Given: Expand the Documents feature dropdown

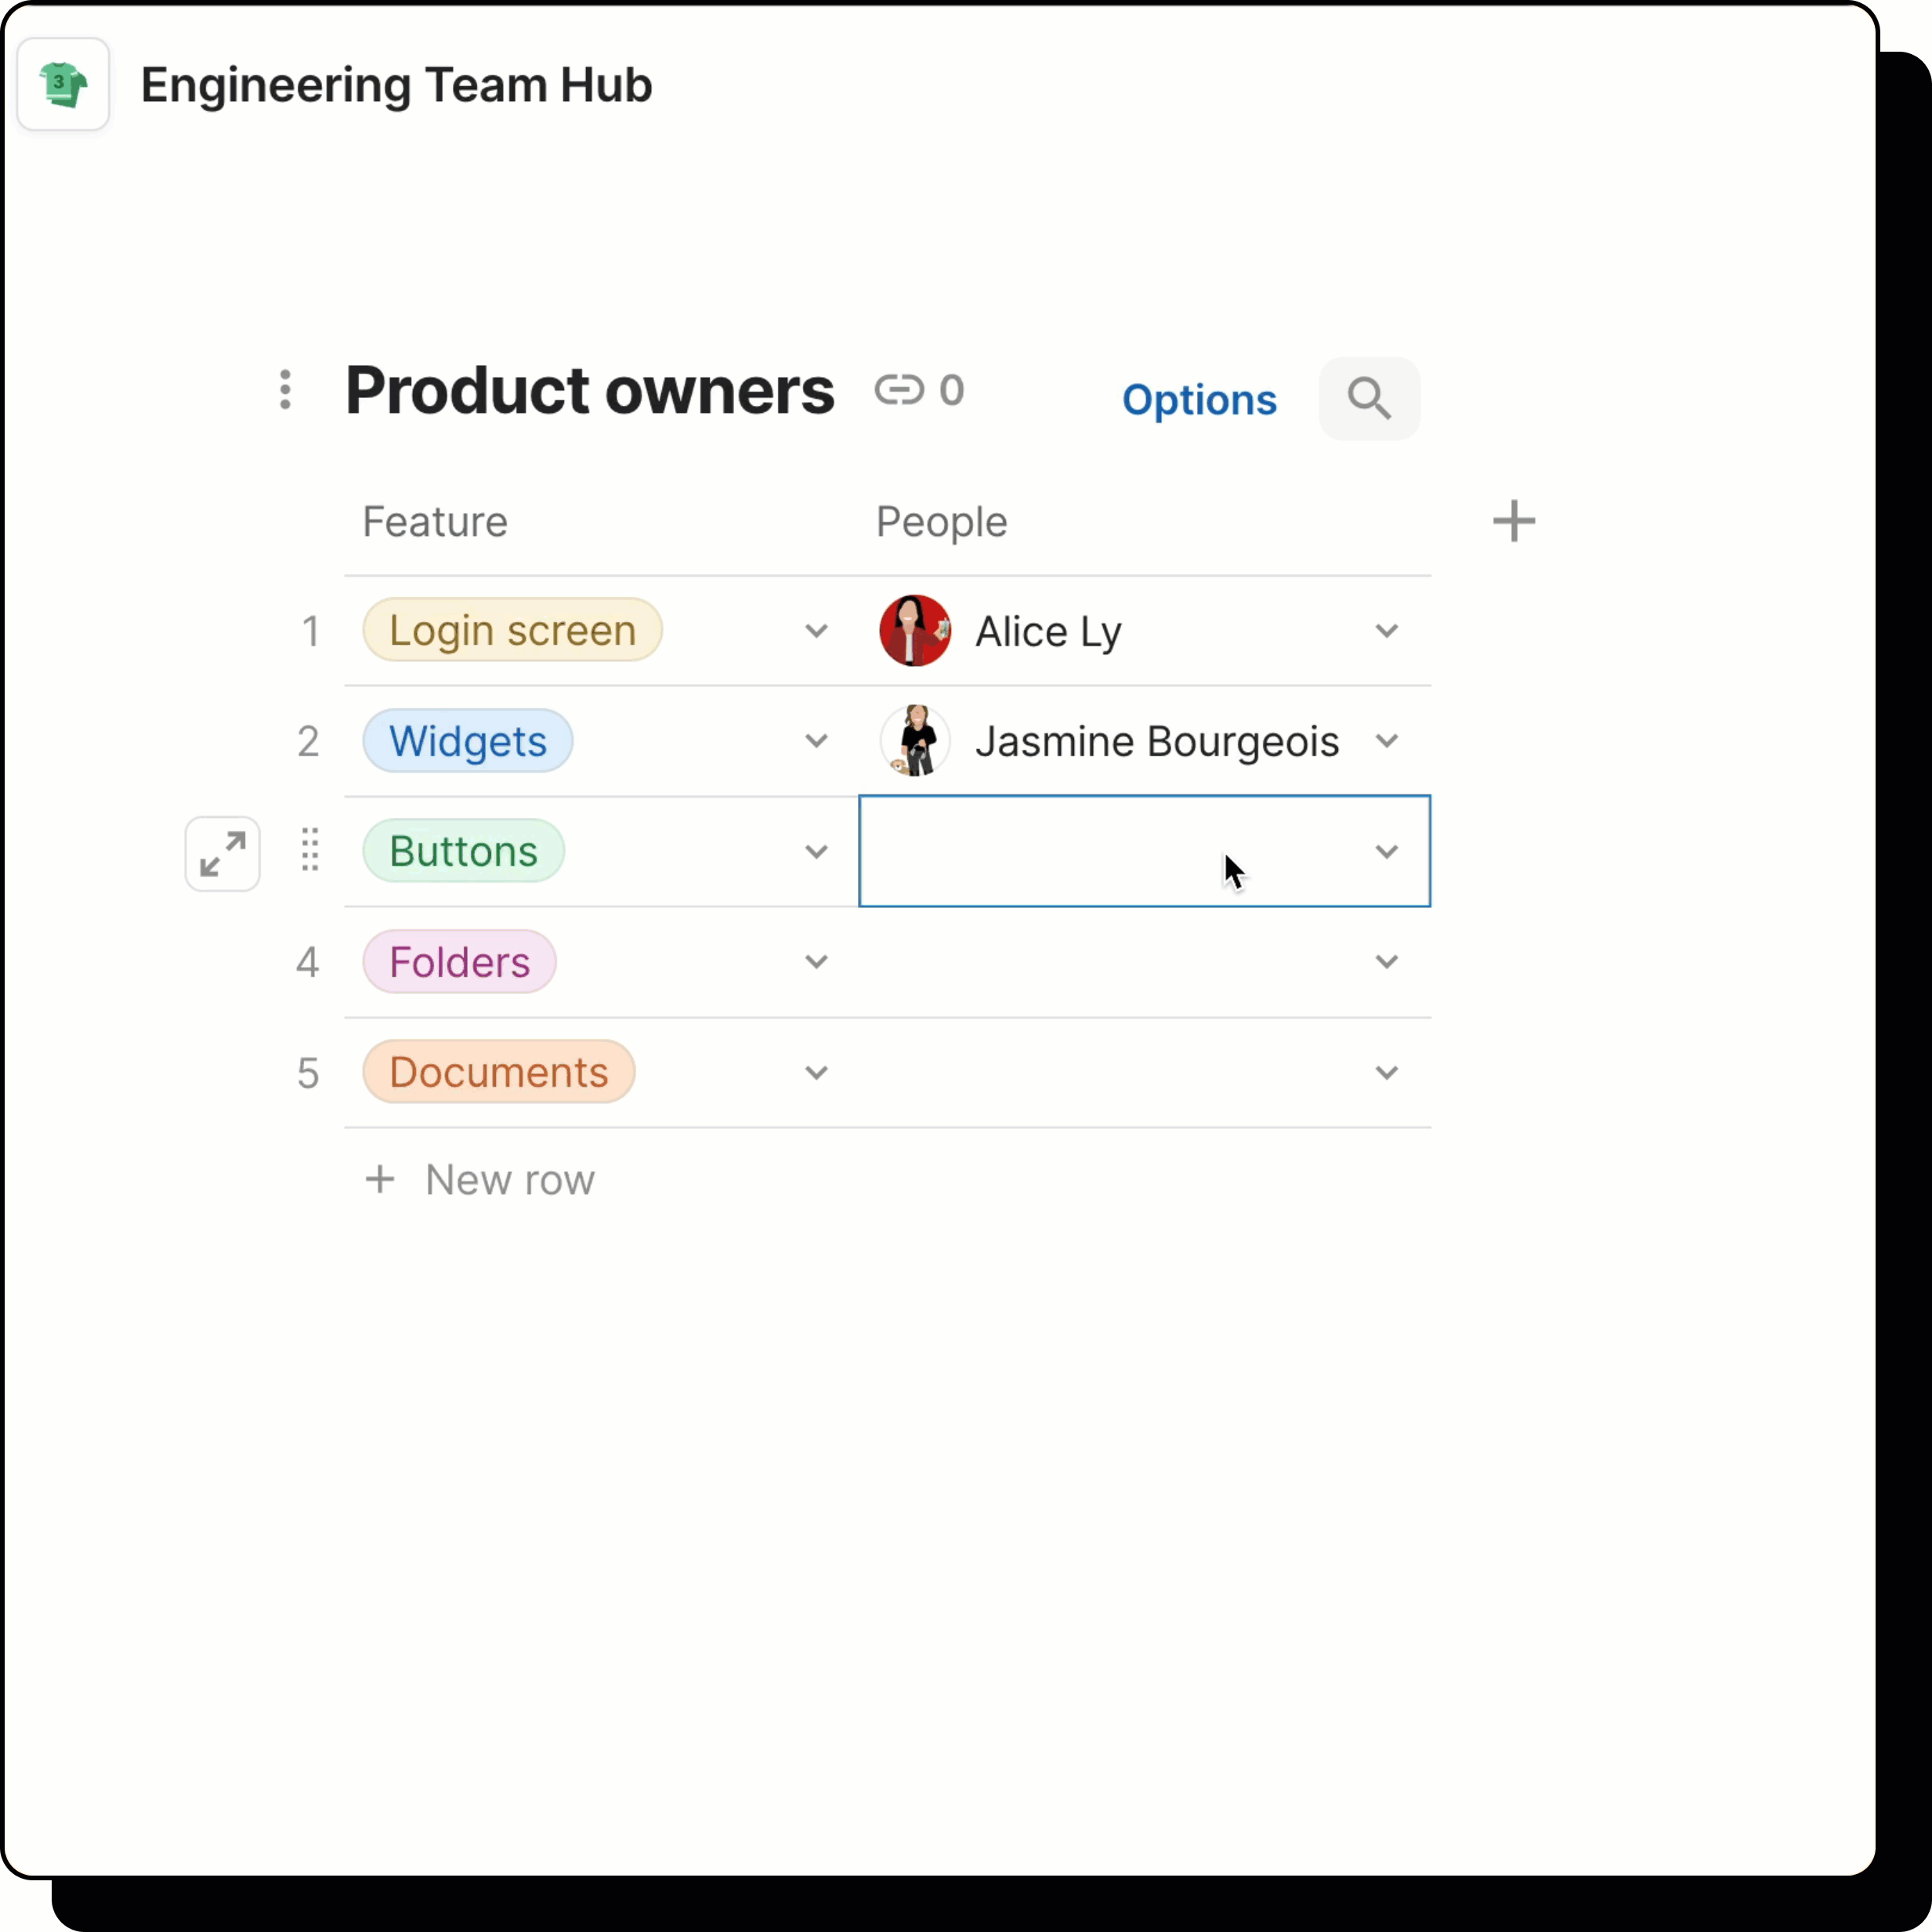Looking at the screenshot, I should coord(816,1072).
